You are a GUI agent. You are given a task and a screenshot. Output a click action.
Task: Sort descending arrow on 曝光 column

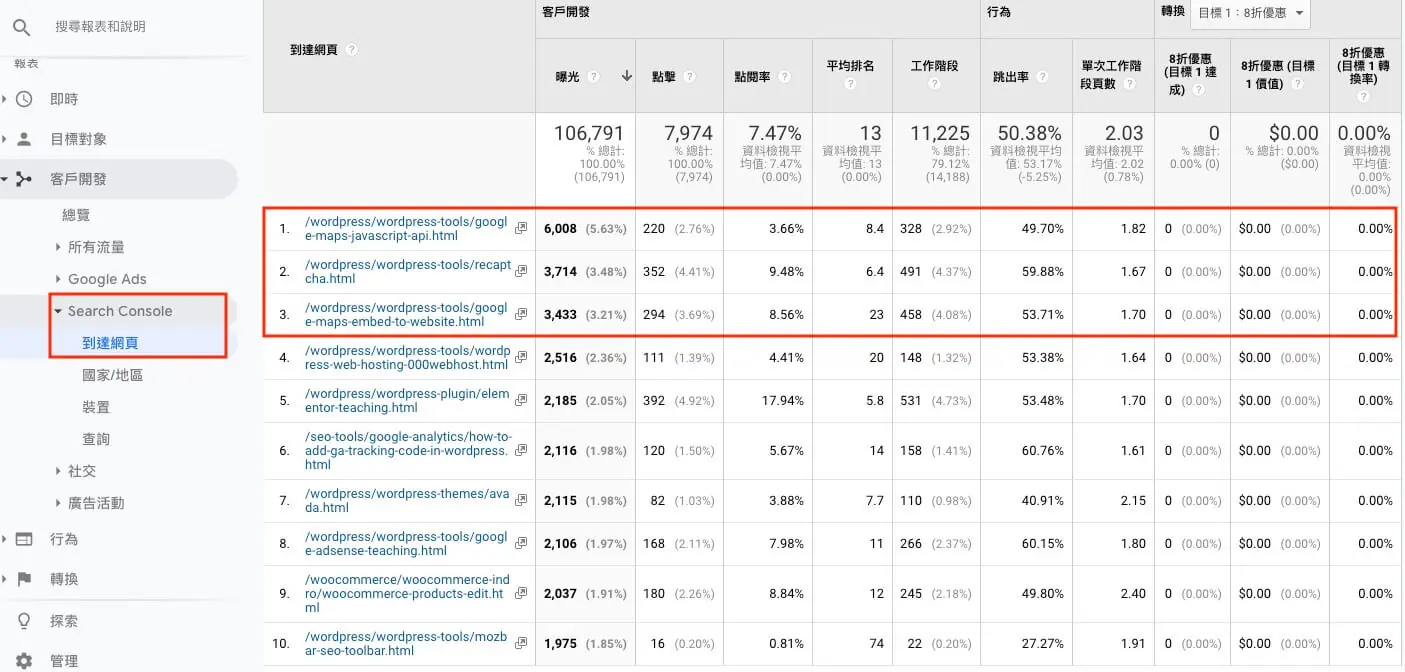[627, 76]
